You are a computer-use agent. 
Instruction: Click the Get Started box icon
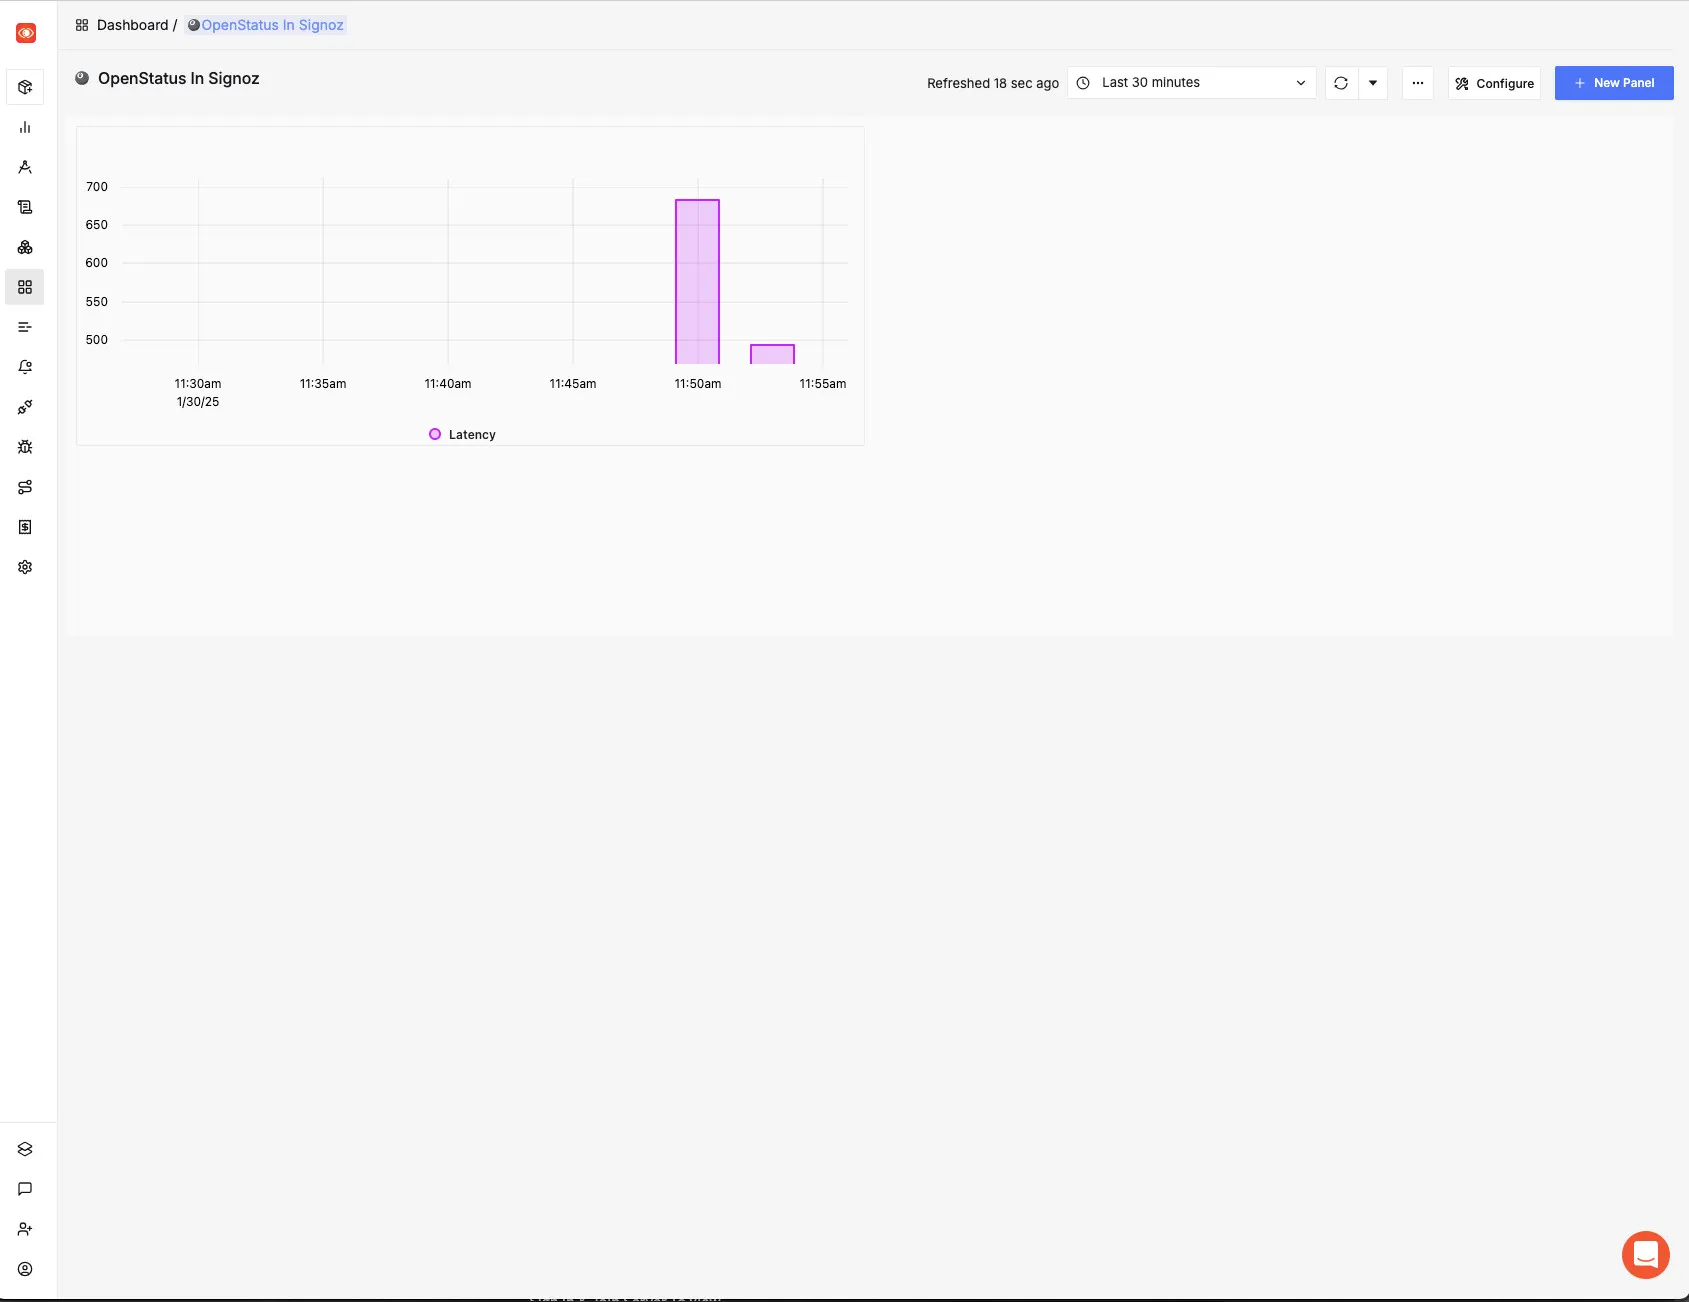pyautogui.click(x=26, y=87)
